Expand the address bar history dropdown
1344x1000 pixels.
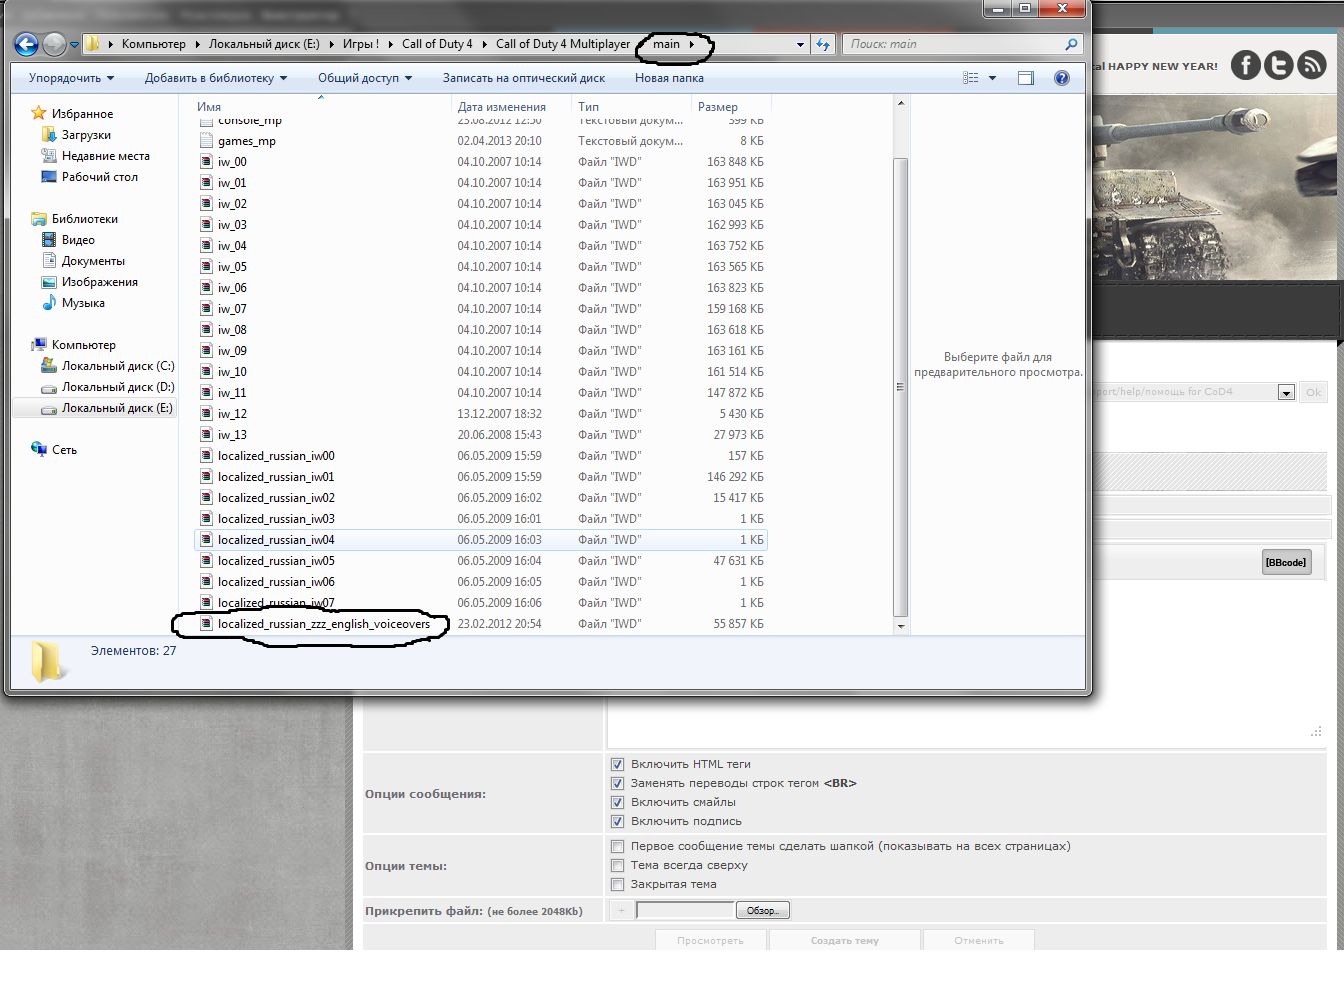pos(800,44)
